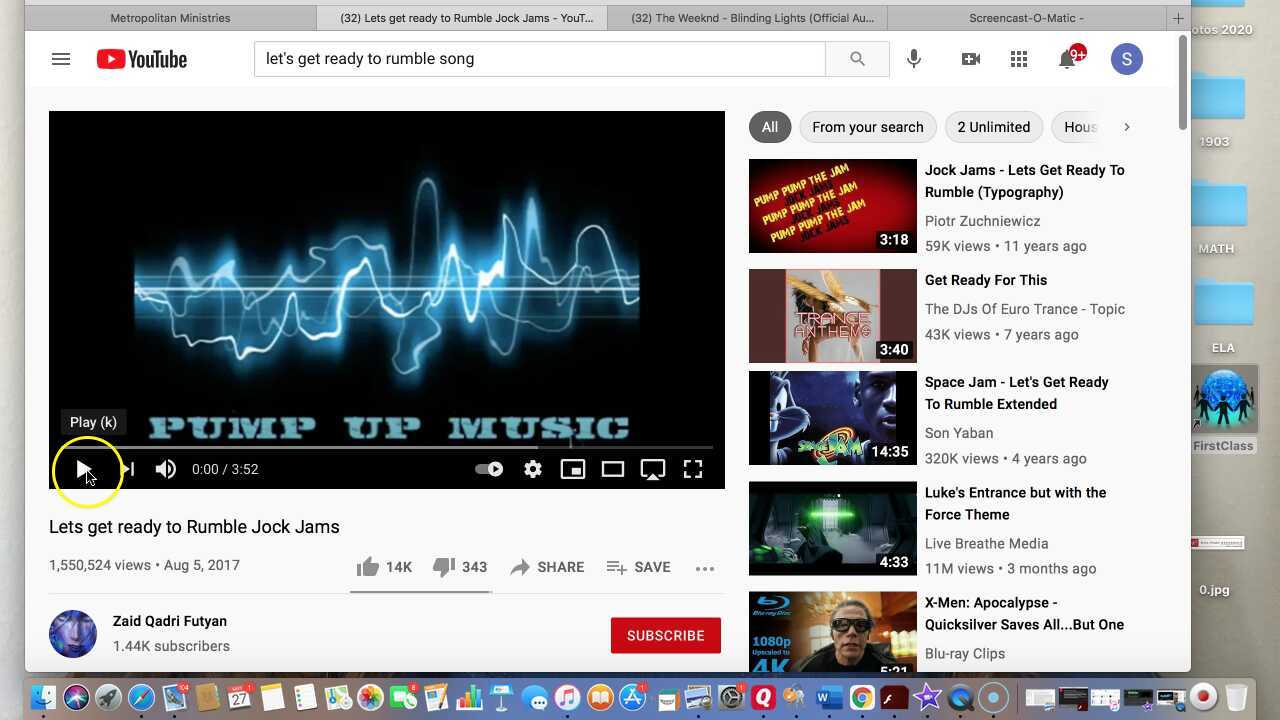Switch to miniplayer mode

click(x=573, y=469)
